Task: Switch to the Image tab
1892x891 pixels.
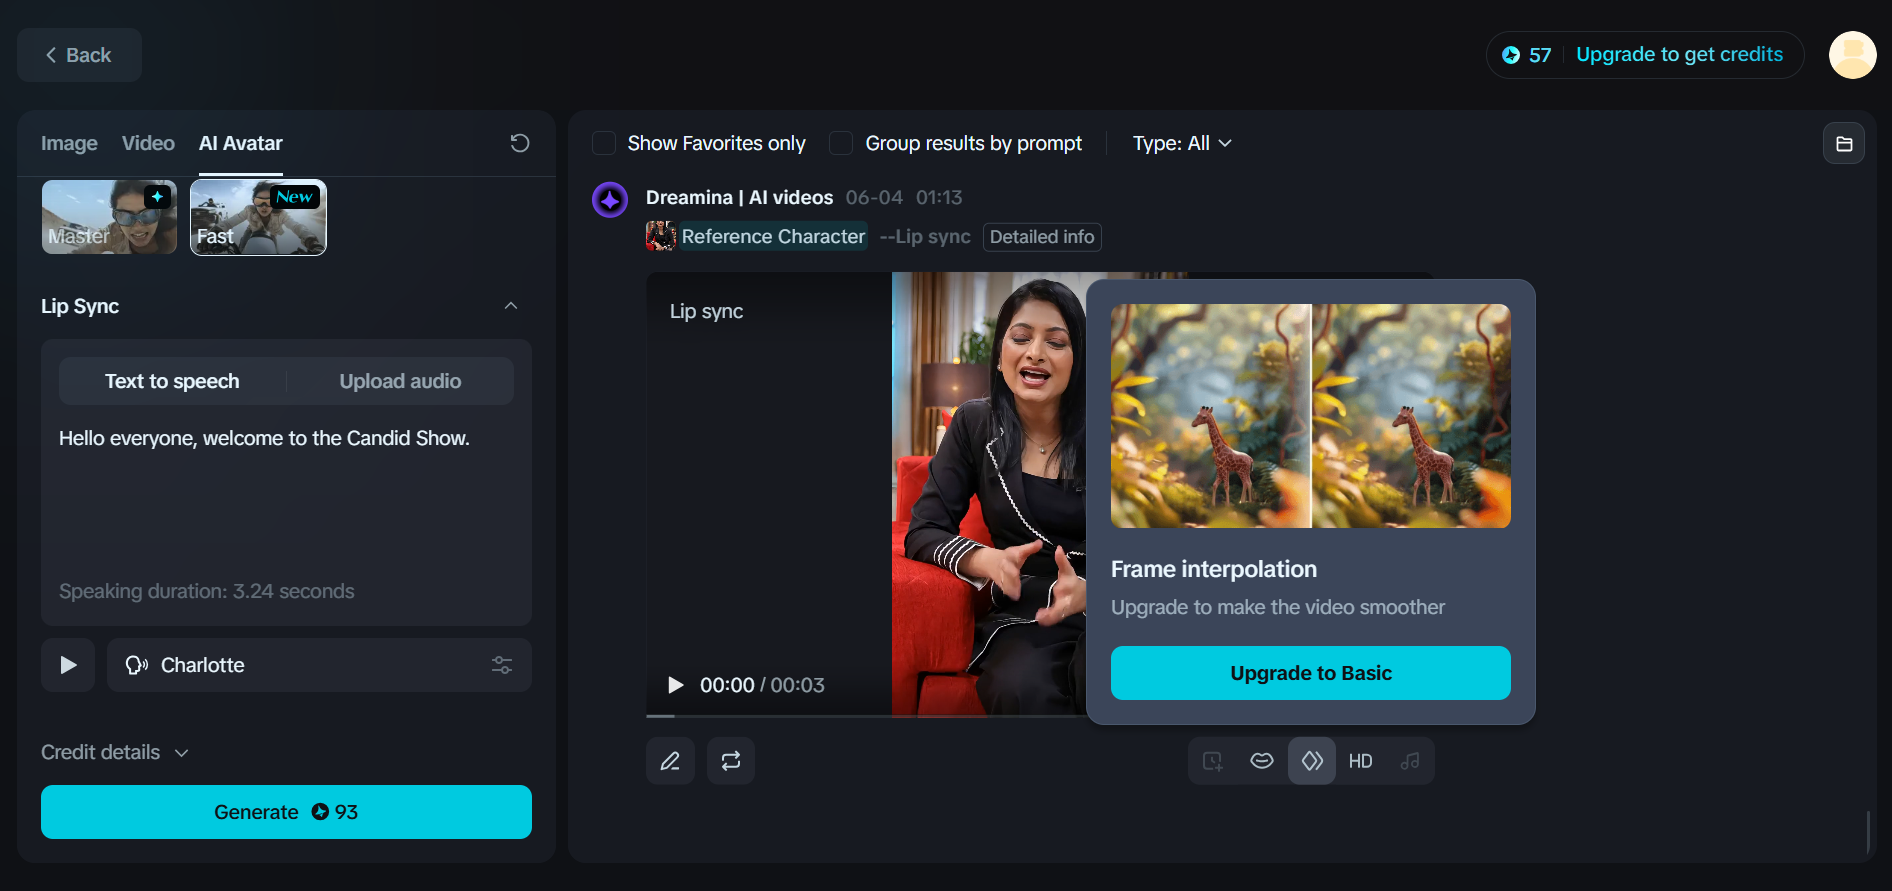Action: pos(69,143)
